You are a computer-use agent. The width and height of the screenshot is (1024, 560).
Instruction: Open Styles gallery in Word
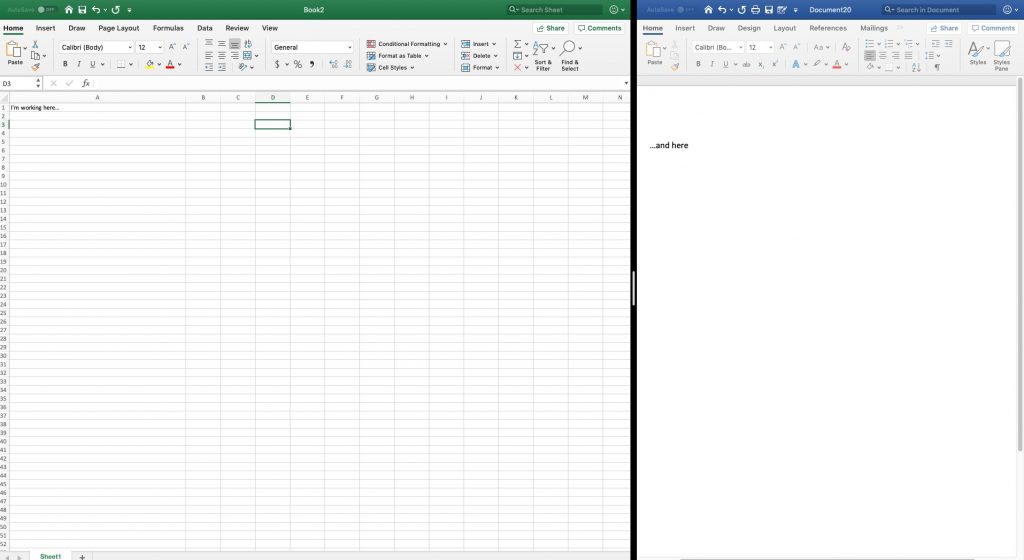[978, 53]
